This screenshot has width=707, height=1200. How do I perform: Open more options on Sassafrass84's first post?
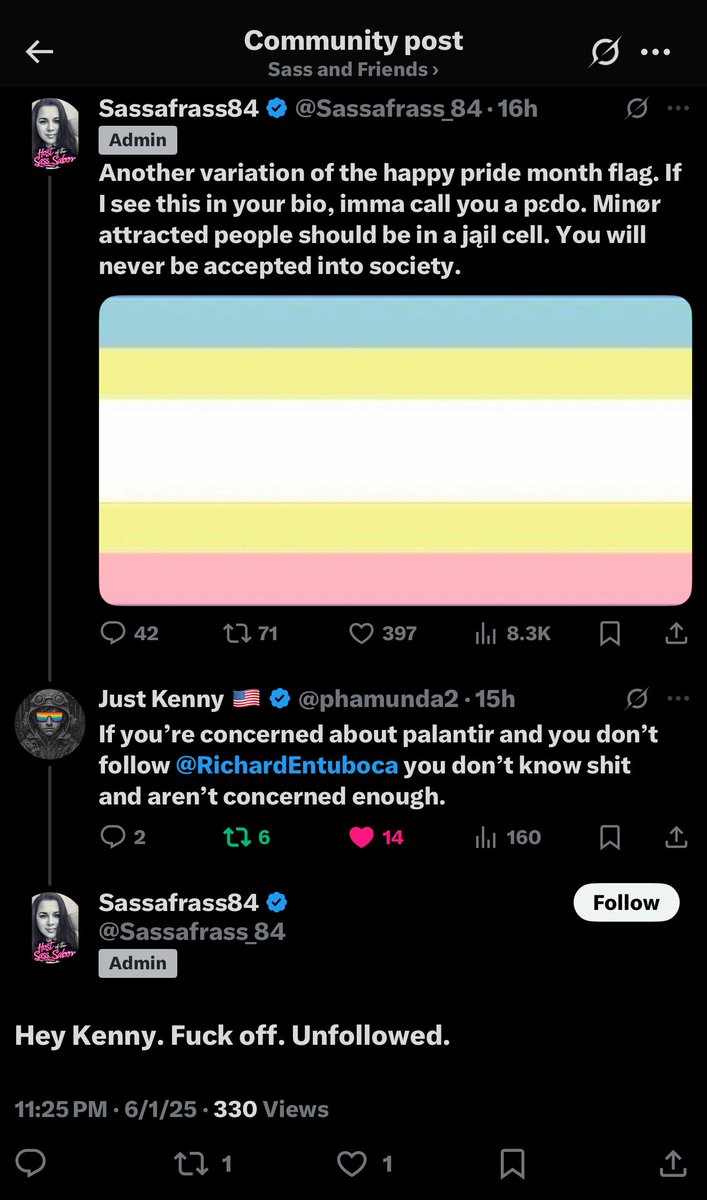tap(677, 108)
